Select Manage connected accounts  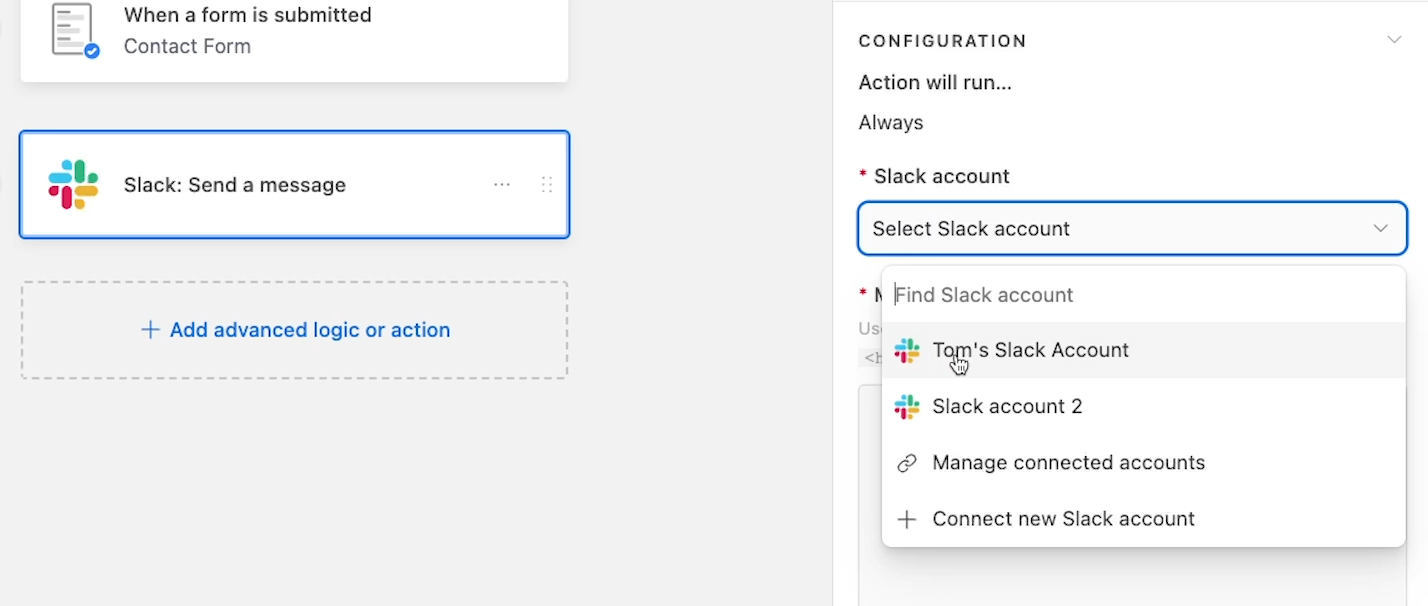click(x=1144, y=463)
